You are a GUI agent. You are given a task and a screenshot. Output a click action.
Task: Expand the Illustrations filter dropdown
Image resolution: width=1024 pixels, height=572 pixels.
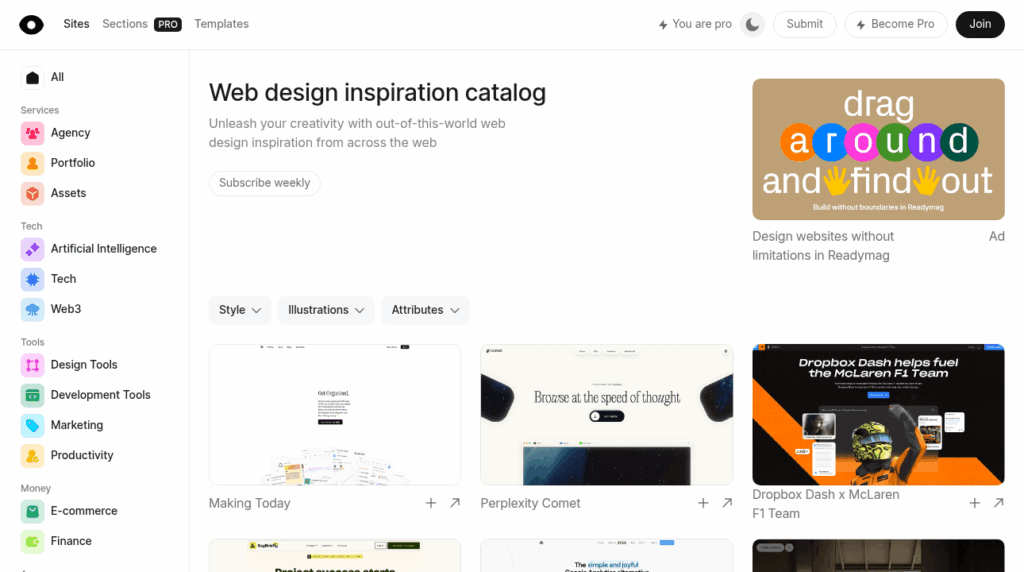pos(326,310)
